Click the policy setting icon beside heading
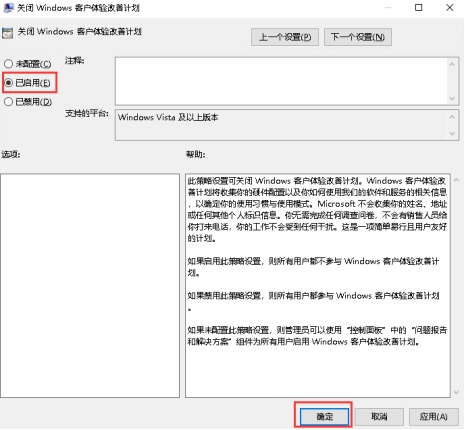The width and height of the screenshot is (465, 430). click(7, 33)
